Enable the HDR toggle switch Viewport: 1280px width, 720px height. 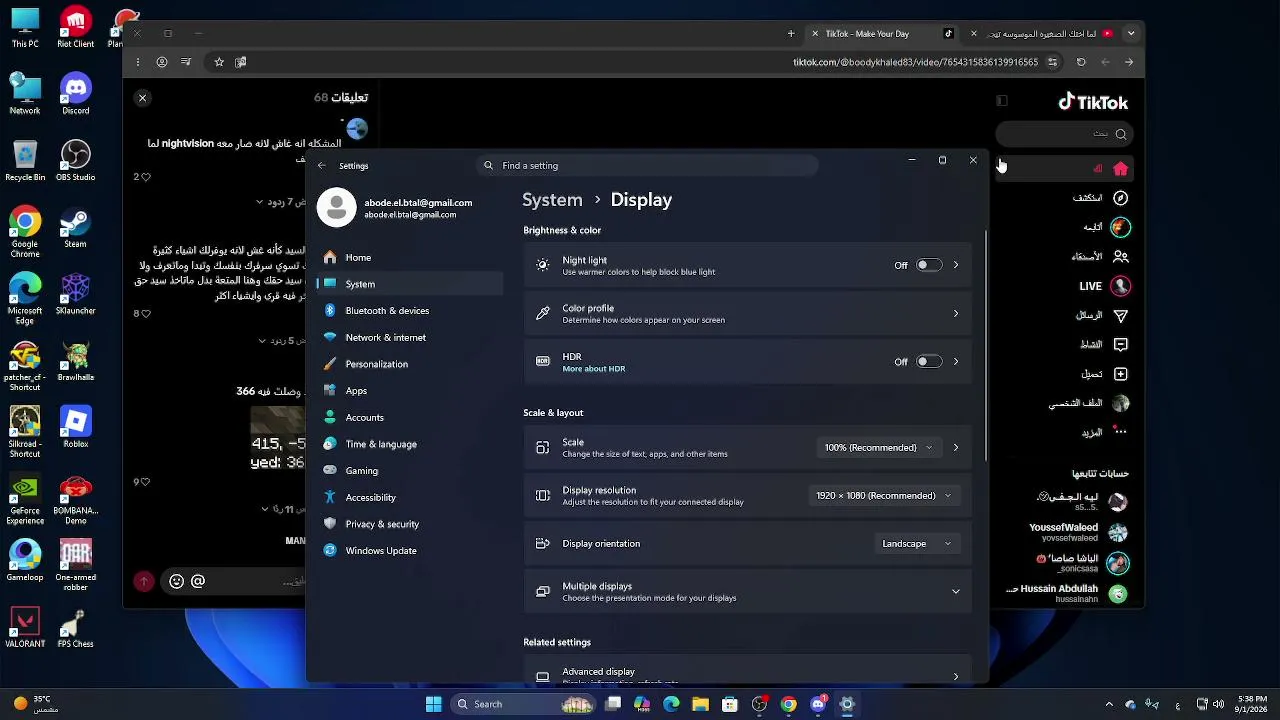click(929, 362)
